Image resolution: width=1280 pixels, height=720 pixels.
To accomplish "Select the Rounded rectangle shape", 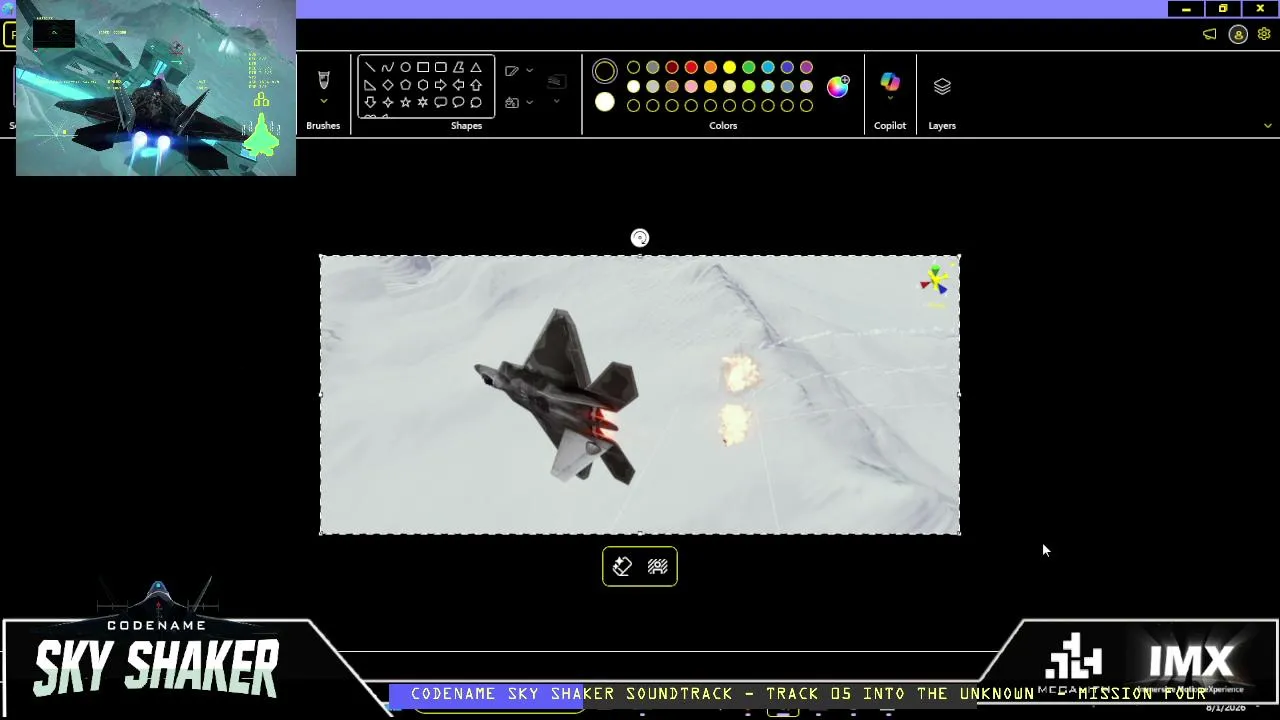I will pos(441,68).
